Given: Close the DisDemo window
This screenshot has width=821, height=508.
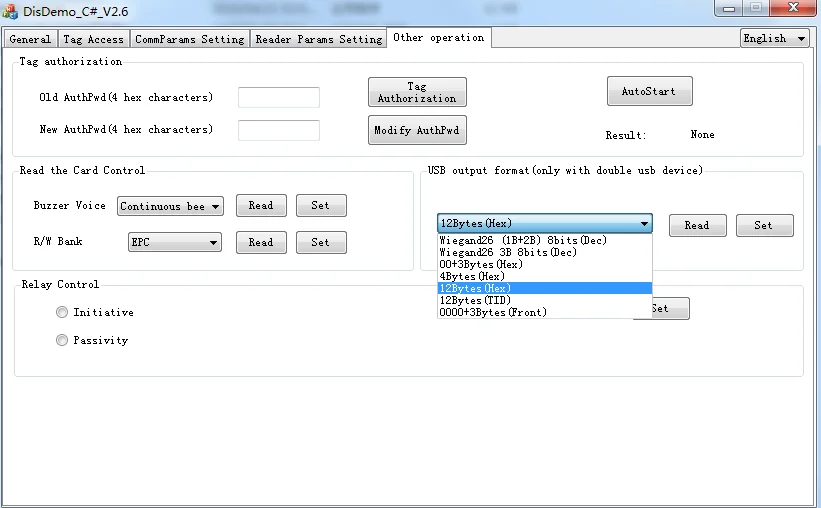Looking at the screenshot, I should 793,8.
